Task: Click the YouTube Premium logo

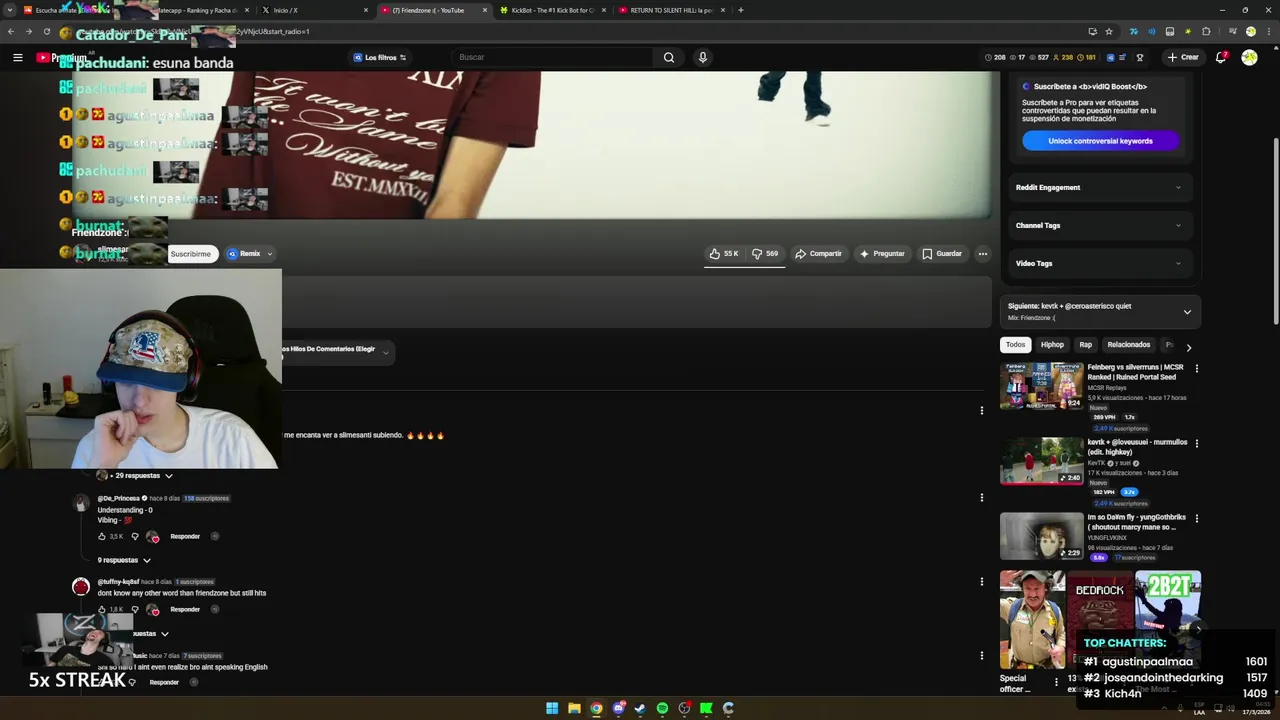Action: tap(62, 57)
